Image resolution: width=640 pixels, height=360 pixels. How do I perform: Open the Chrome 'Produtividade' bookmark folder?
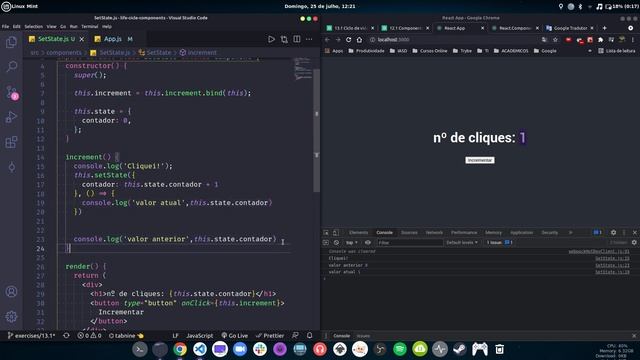point(366,51)
